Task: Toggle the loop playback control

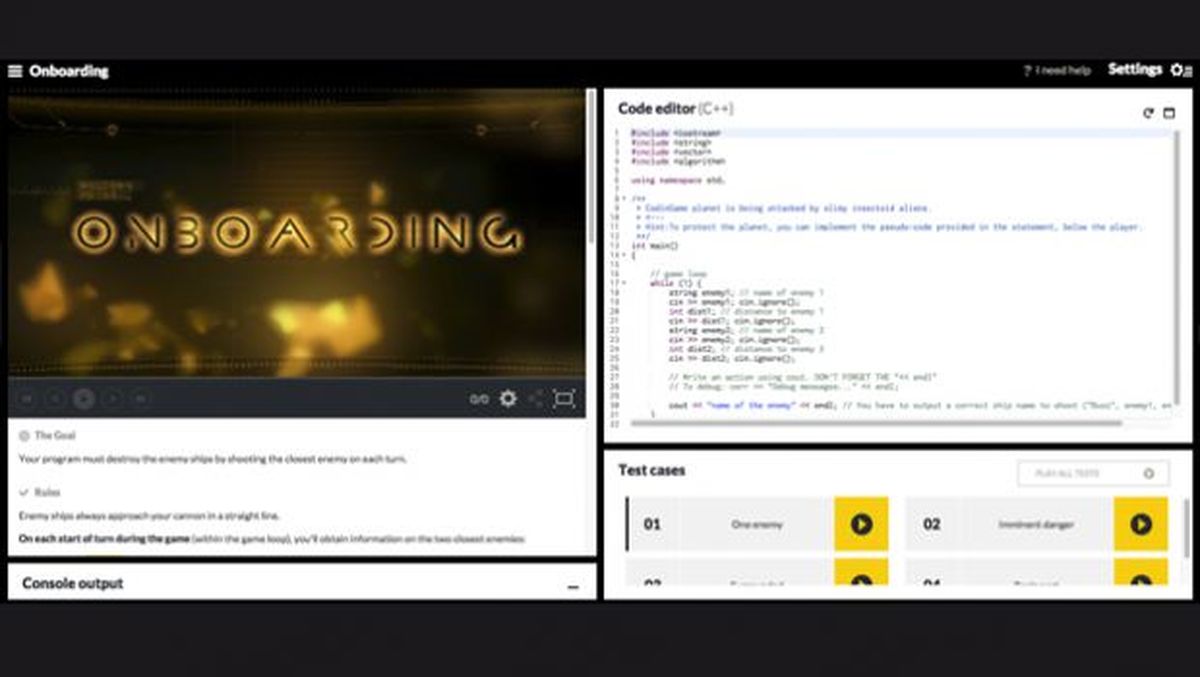Action: pyautogui.click(x=477, y=398)
